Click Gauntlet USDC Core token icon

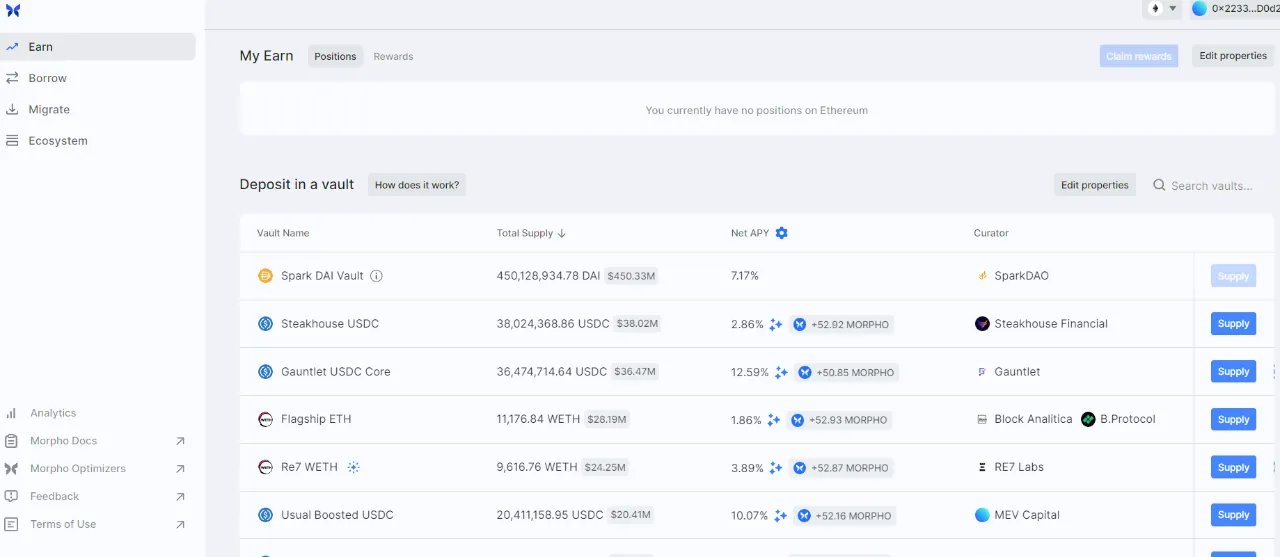pyautogui.click(x=265, y=372)
